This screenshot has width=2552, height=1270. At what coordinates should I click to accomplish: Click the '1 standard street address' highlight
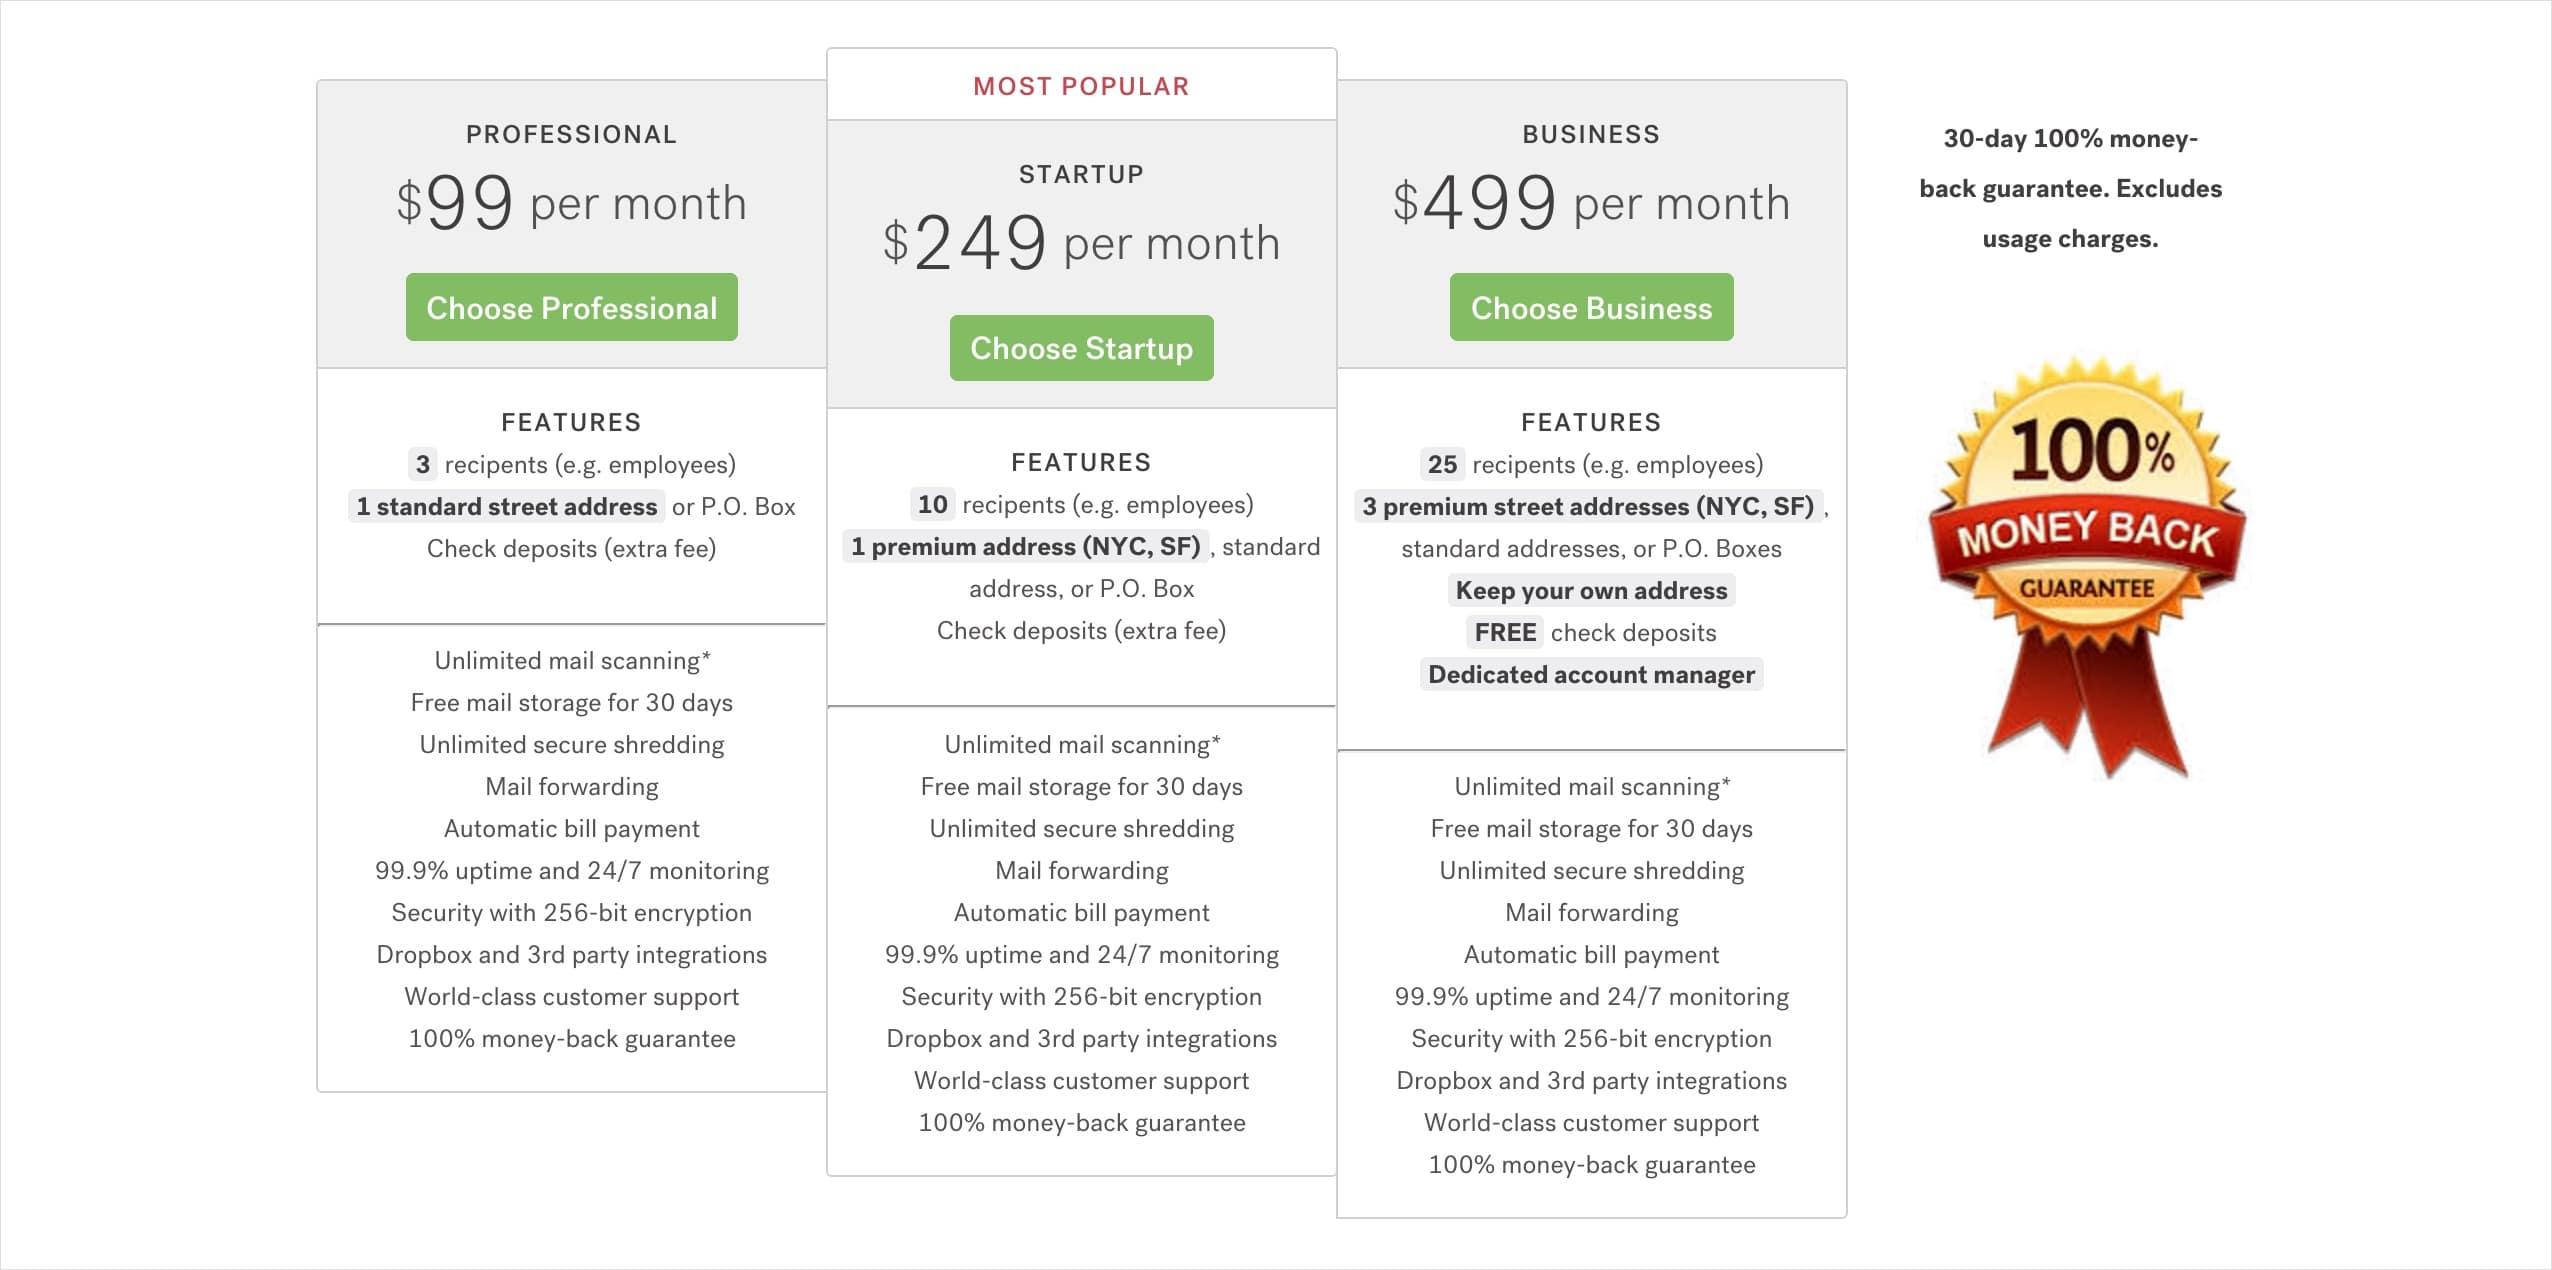506,507
